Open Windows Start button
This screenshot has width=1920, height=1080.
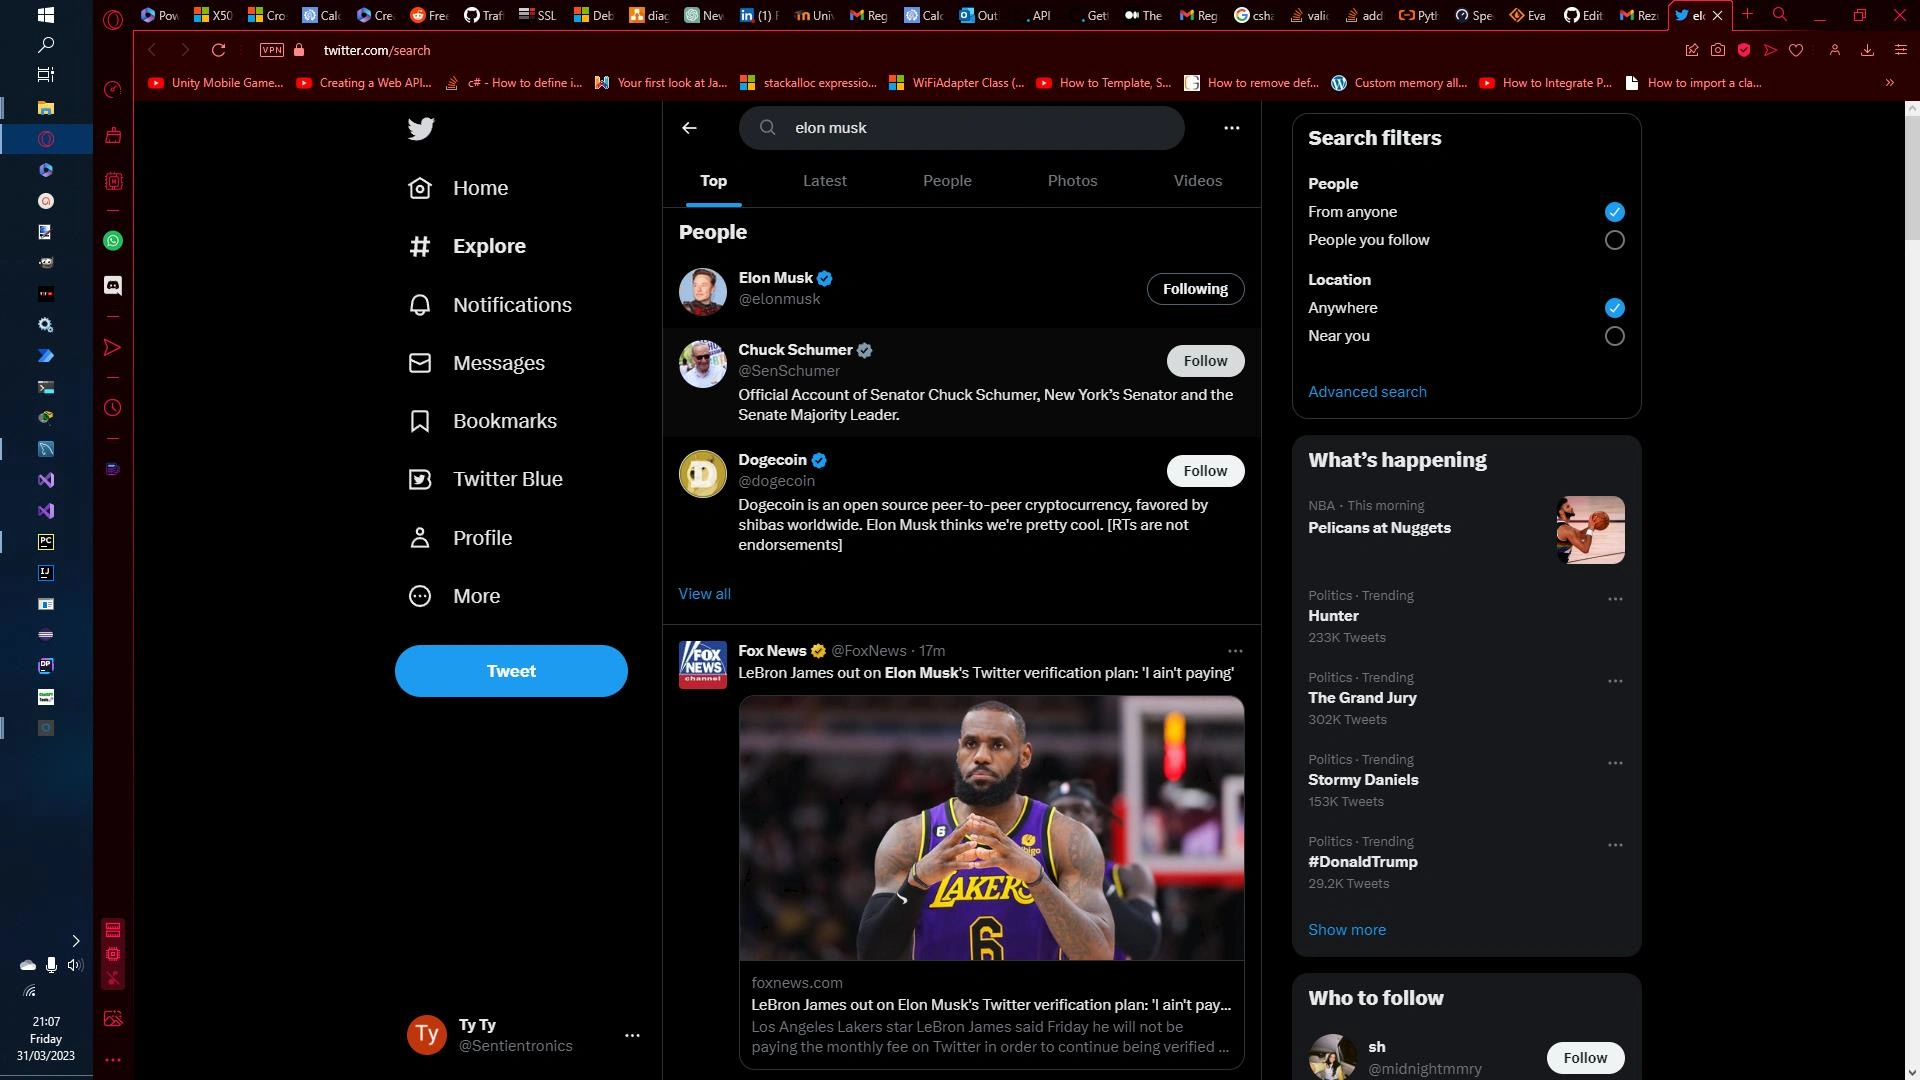click(45, 15)
